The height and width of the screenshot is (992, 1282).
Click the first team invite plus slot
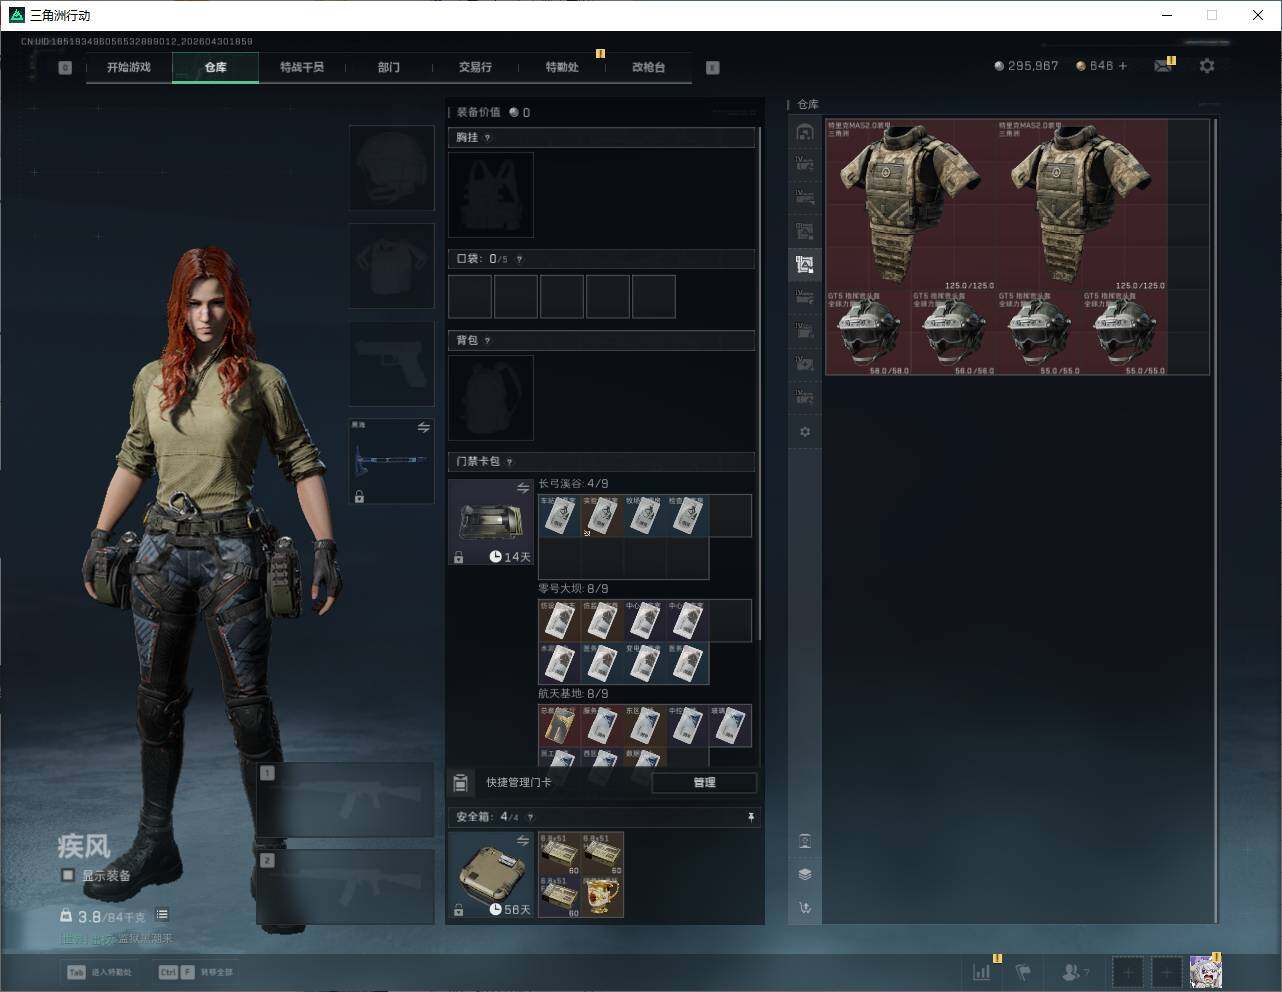[x=1128, y=971]
